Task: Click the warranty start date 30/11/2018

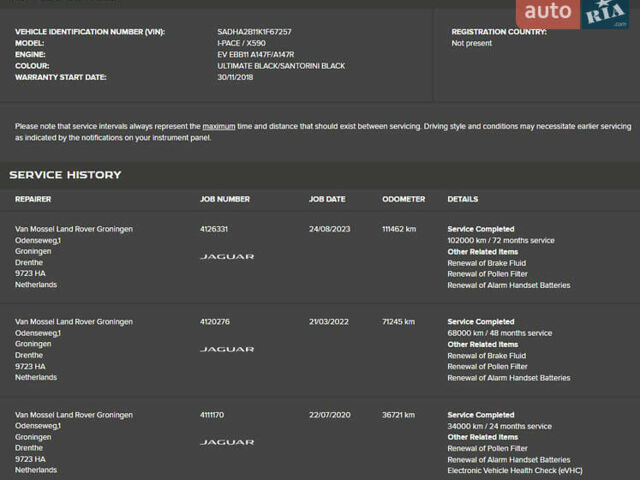Action: pyautogui.click(x=236, y=77)
